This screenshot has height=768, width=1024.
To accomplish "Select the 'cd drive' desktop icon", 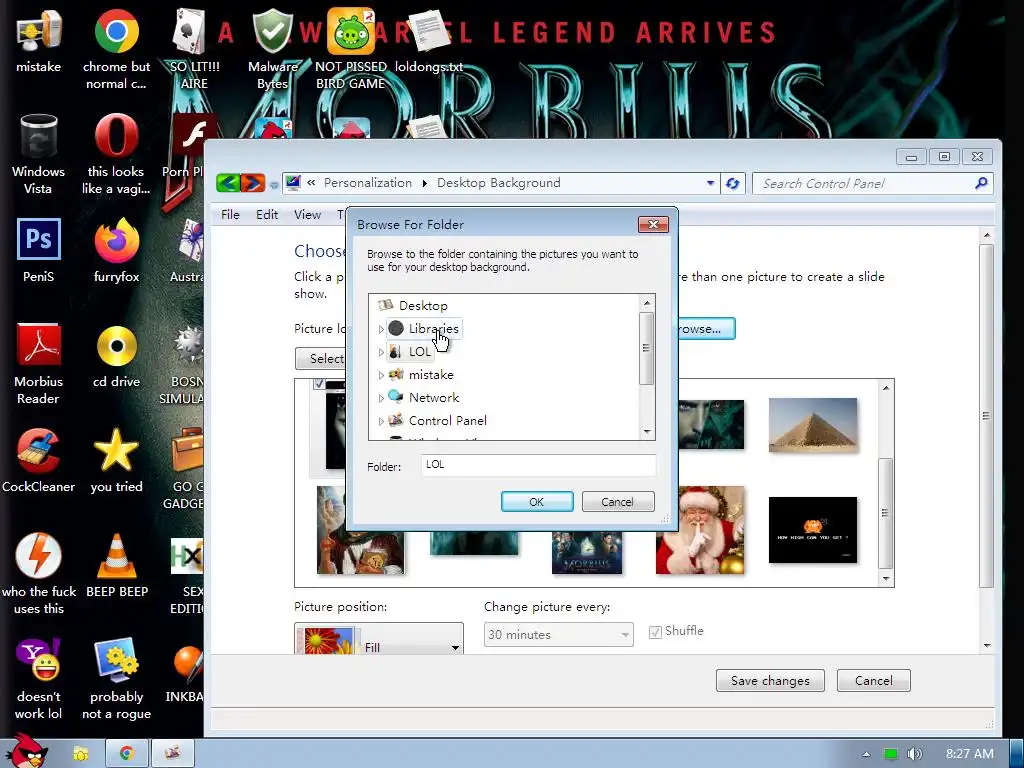I will click(116, 357).
